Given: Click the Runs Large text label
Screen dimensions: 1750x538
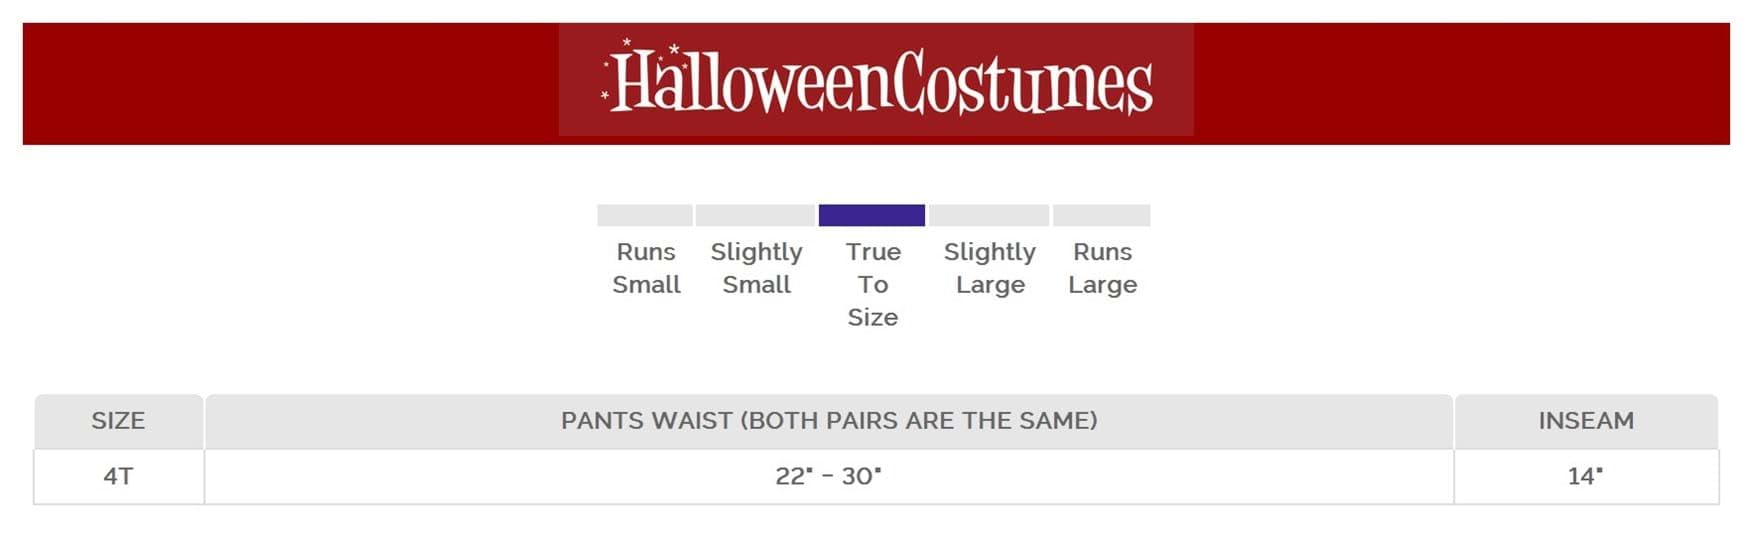Looking at the screenshot, I should [1102, 268].
